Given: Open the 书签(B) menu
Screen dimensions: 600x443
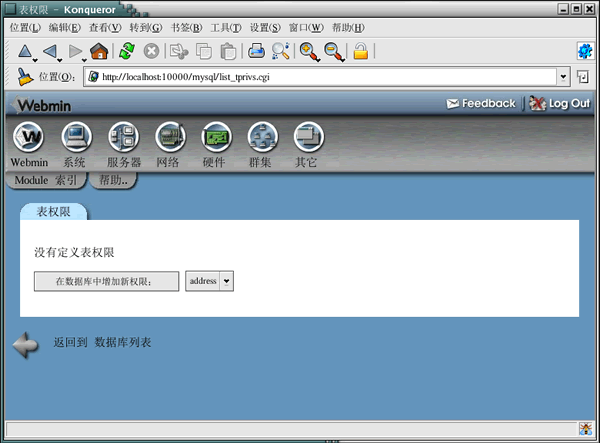Looking at the screenshot, I should click(186, 28).
